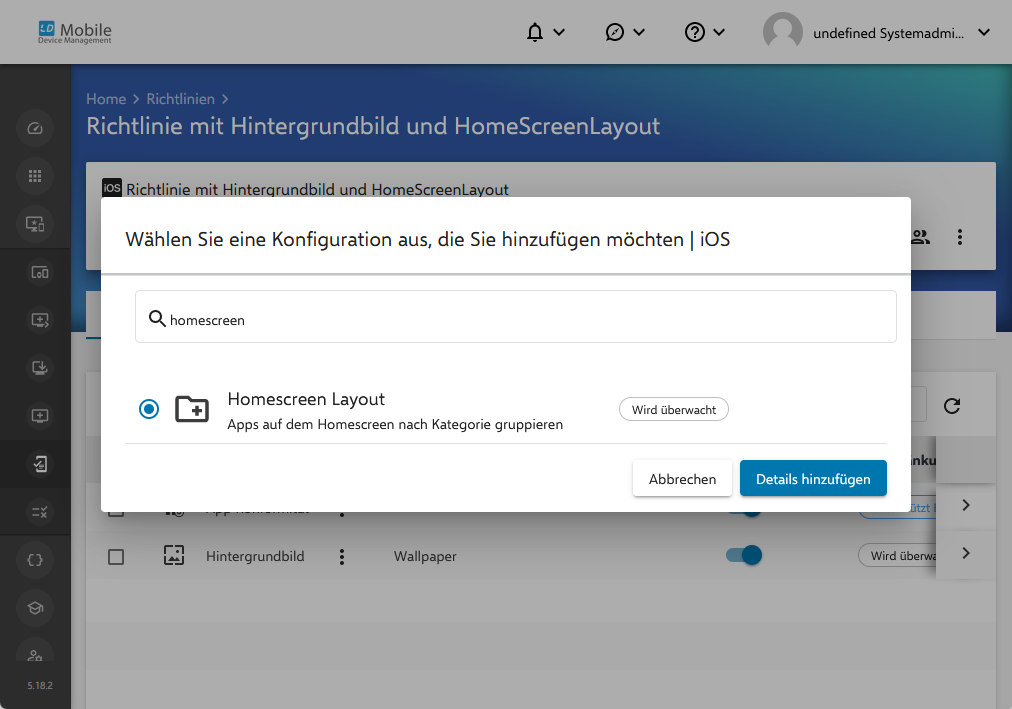Click the Hintergrundbild row Wird überwacht badge
The height and width of the screenshot is (709, 1012).
(897, 555)
